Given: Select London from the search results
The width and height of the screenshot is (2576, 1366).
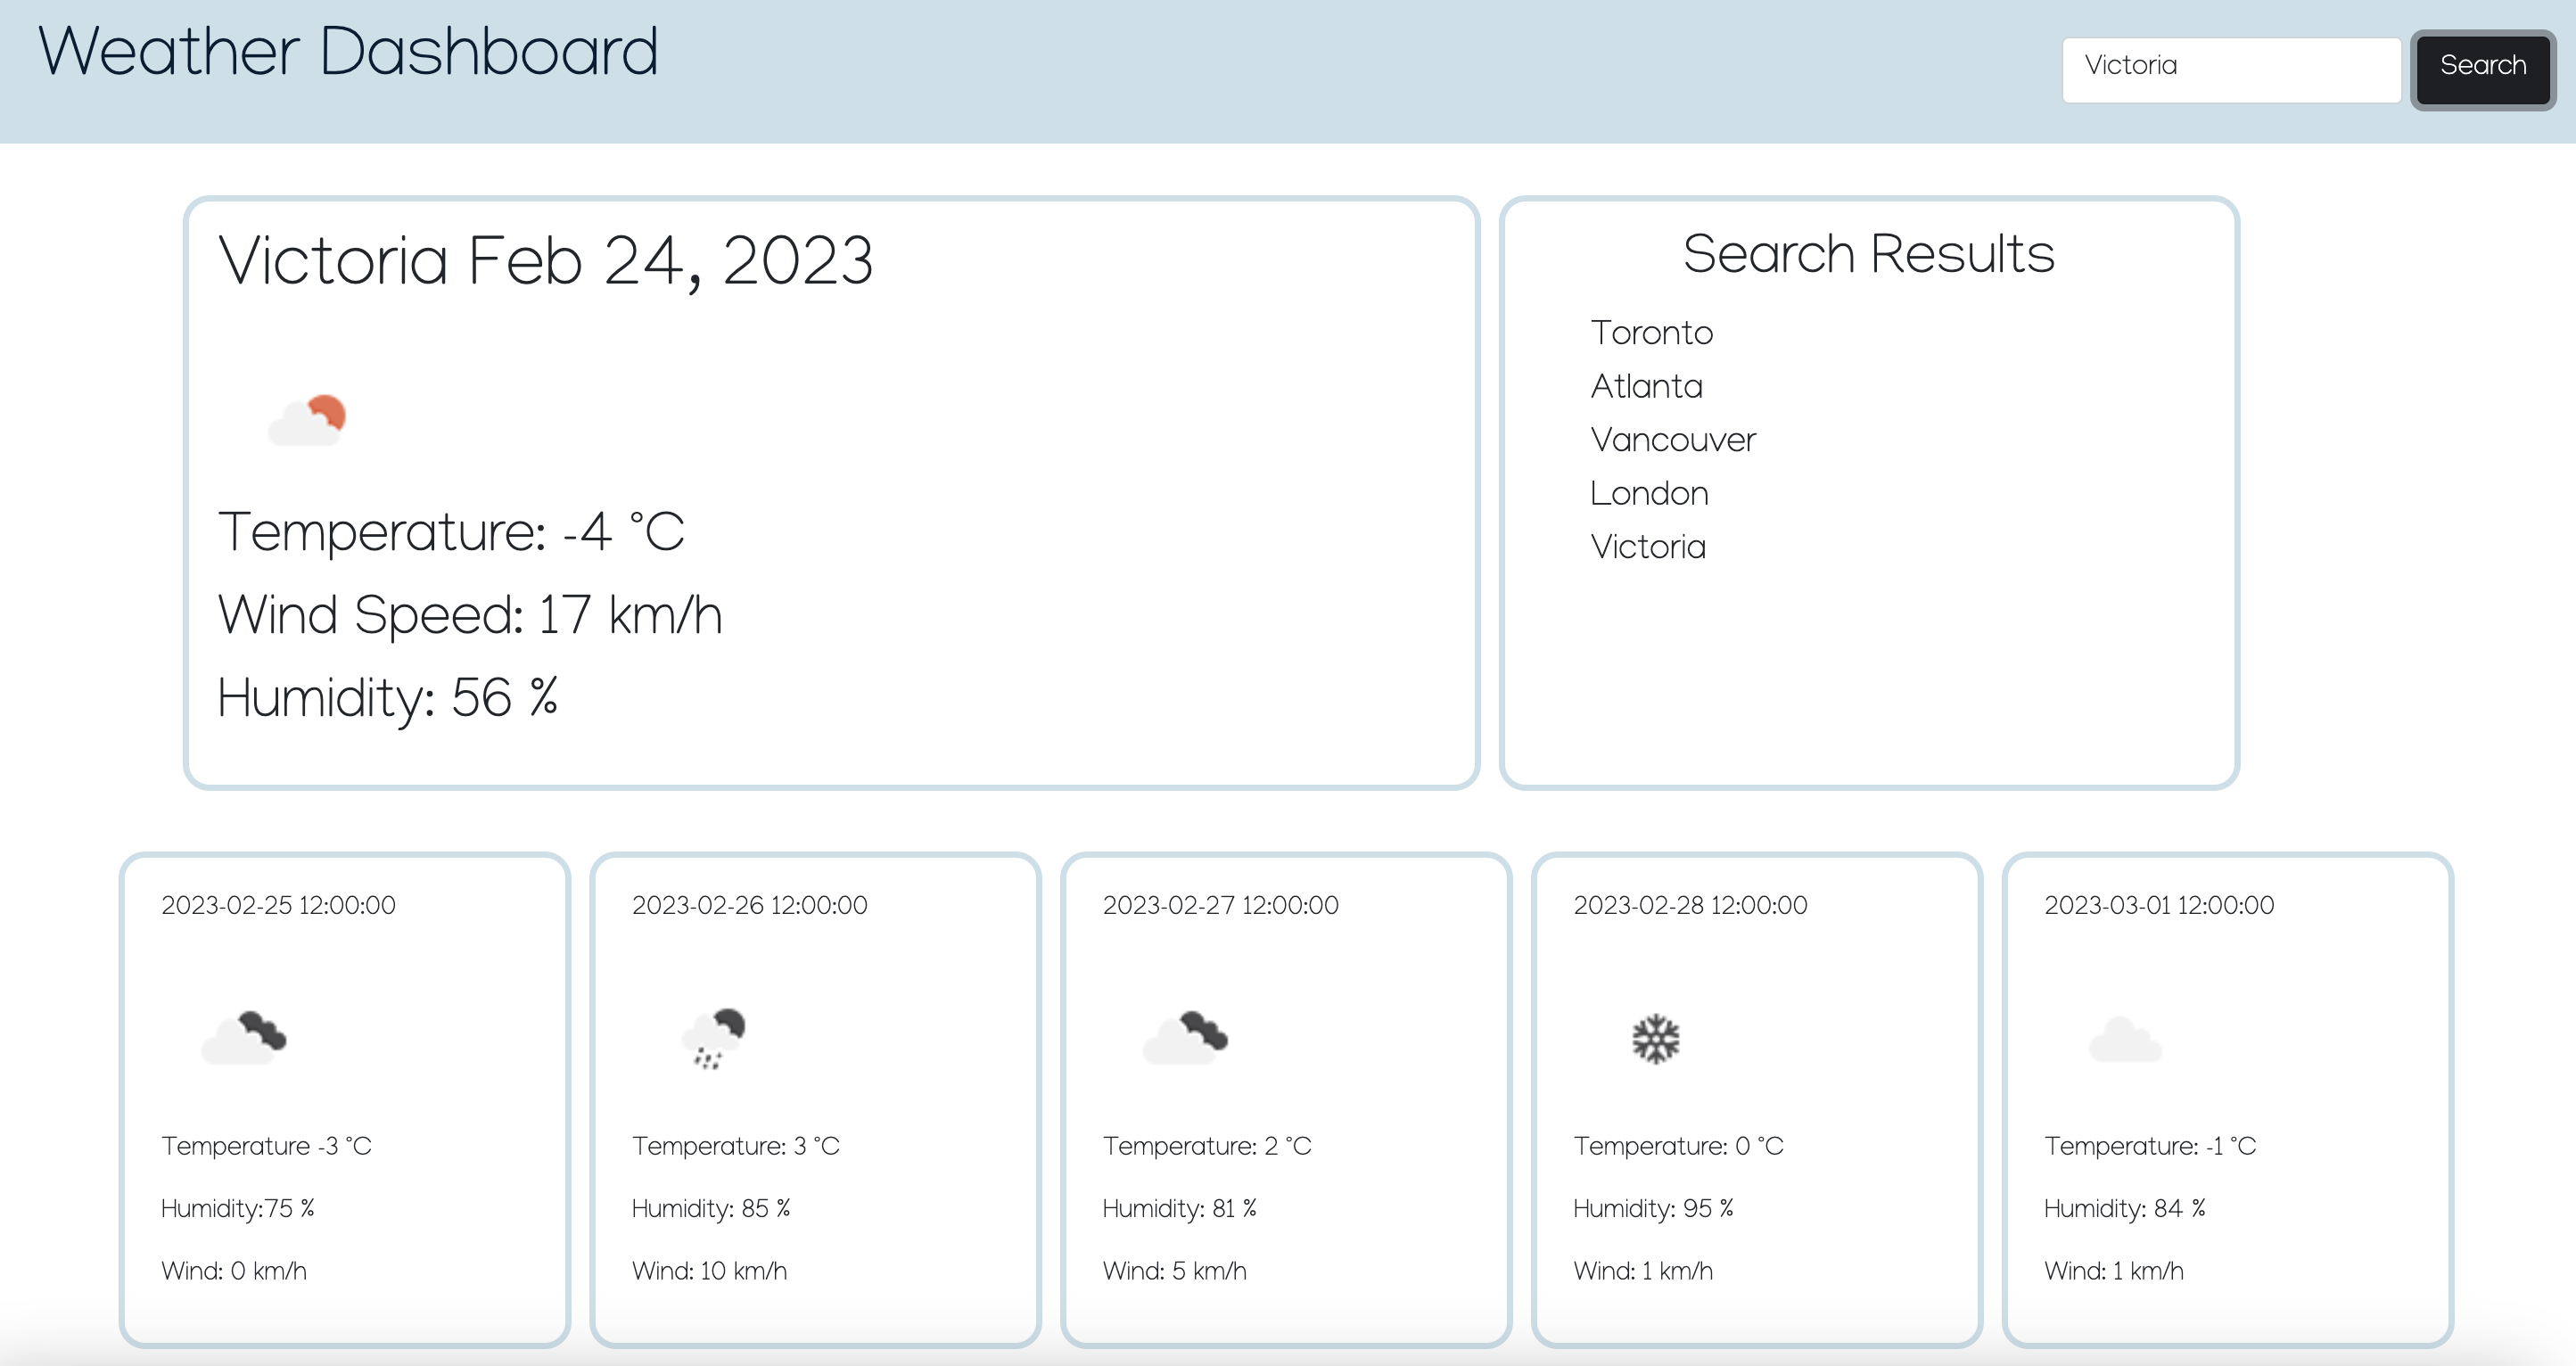Looking at the screenshot, I should [x=1648, y=492].
